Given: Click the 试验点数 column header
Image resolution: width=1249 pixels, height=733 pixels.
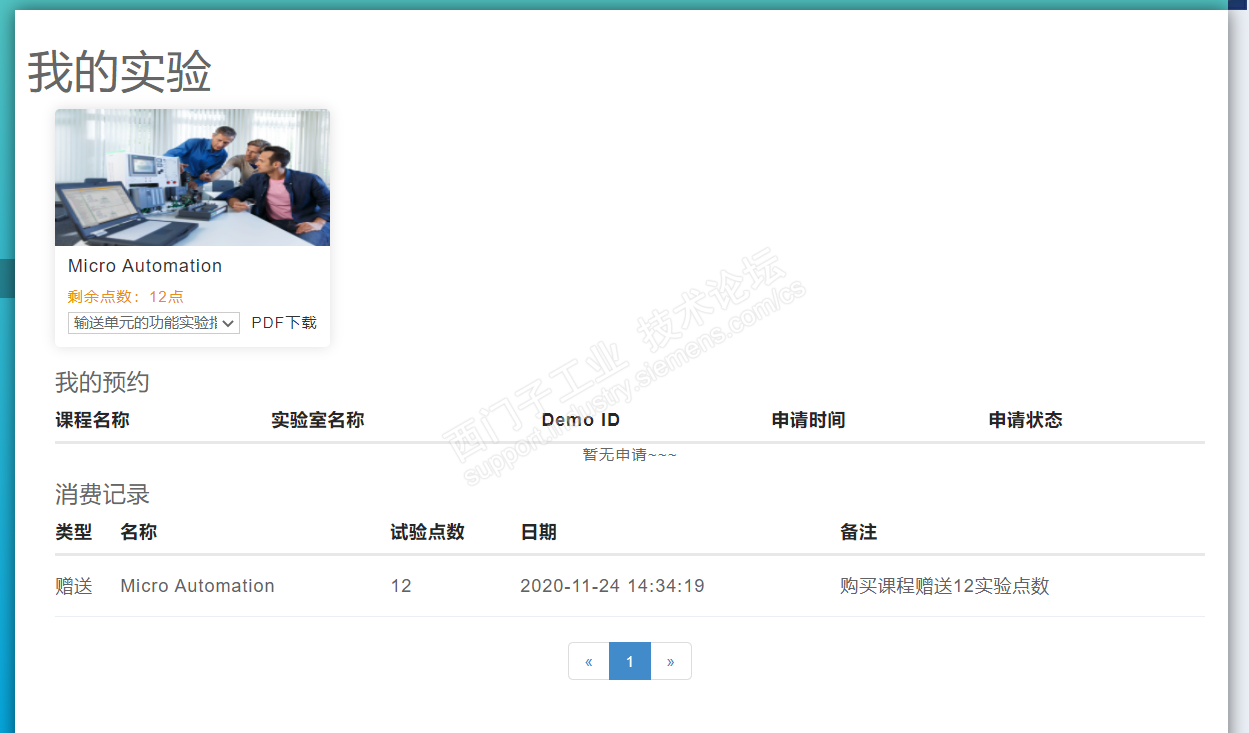Looking at the screenshot, I should tap(428, 532).
